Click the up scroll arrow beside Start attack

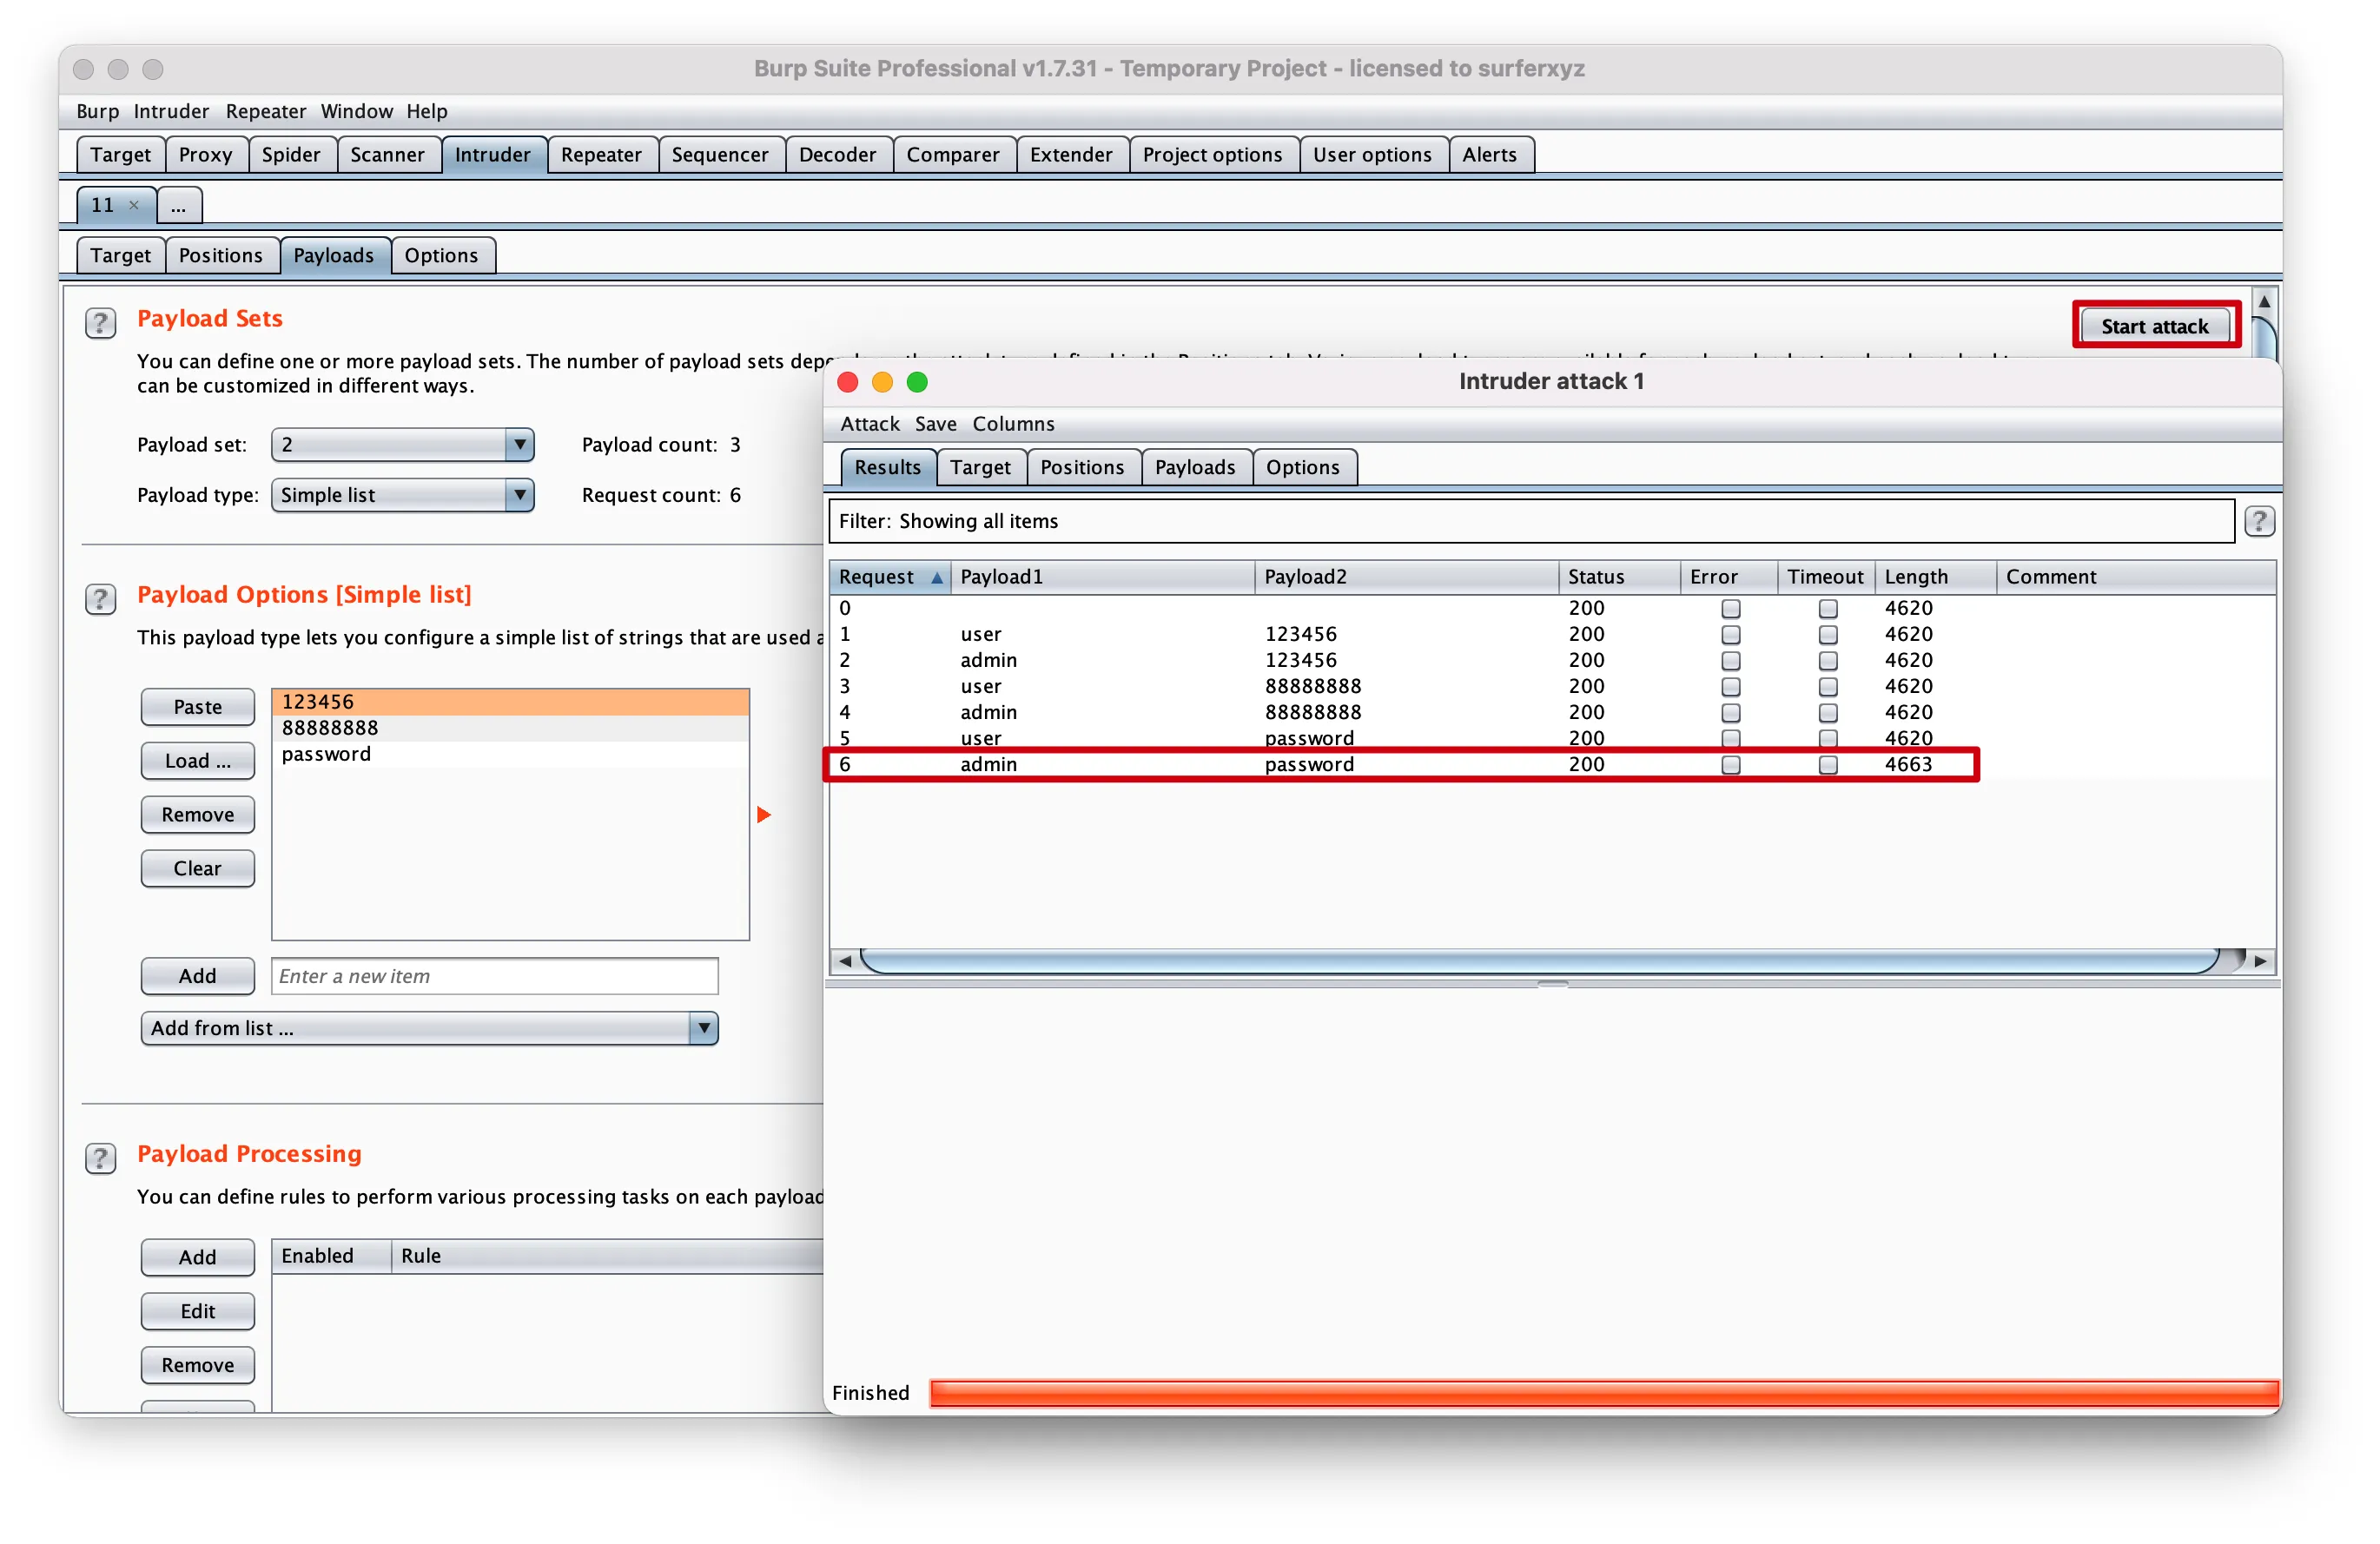tap(2264, 301)
